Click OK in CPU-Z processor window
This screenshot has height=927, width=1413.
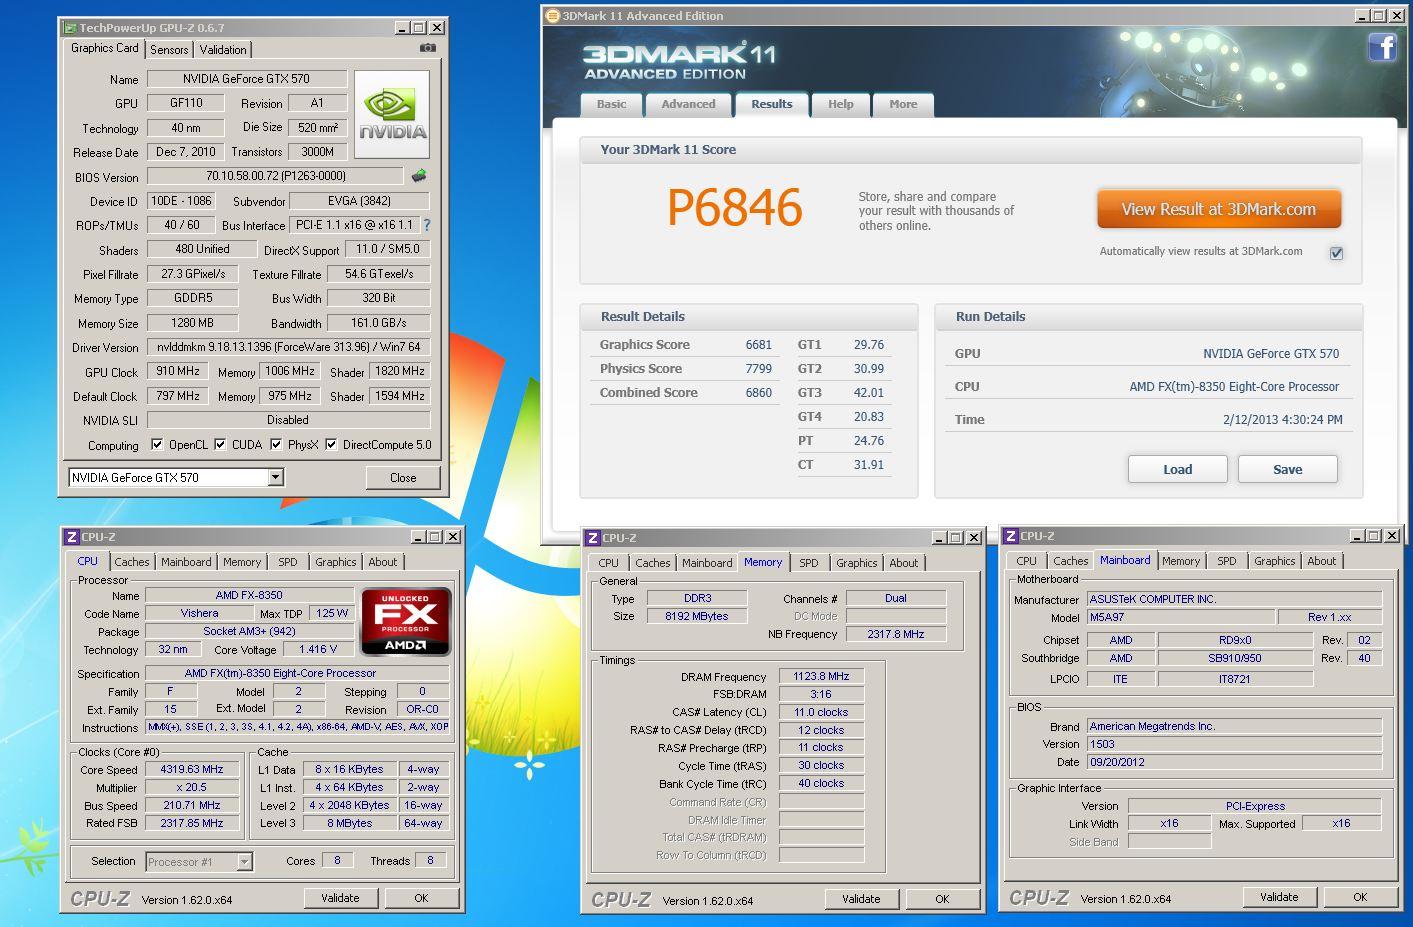click(x=421, y=898)
